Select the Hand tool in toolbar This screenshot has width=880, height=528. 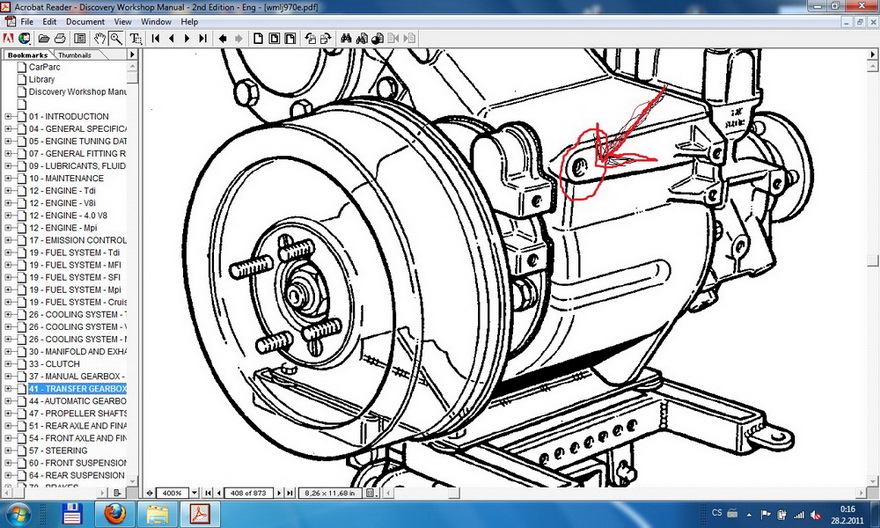pos(100,39)
